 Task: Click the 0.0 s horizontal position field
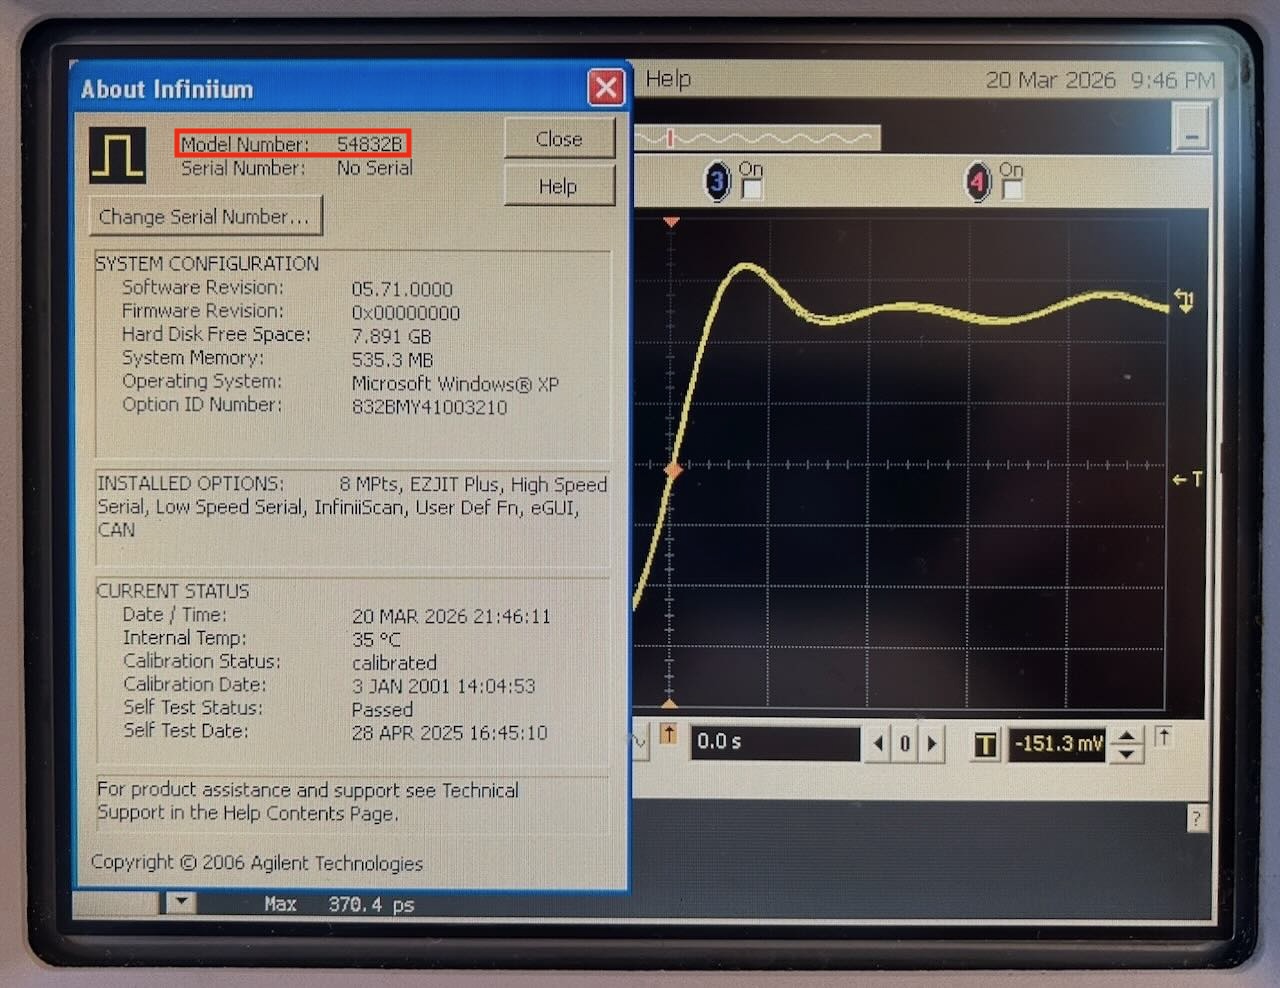(775, 742)
